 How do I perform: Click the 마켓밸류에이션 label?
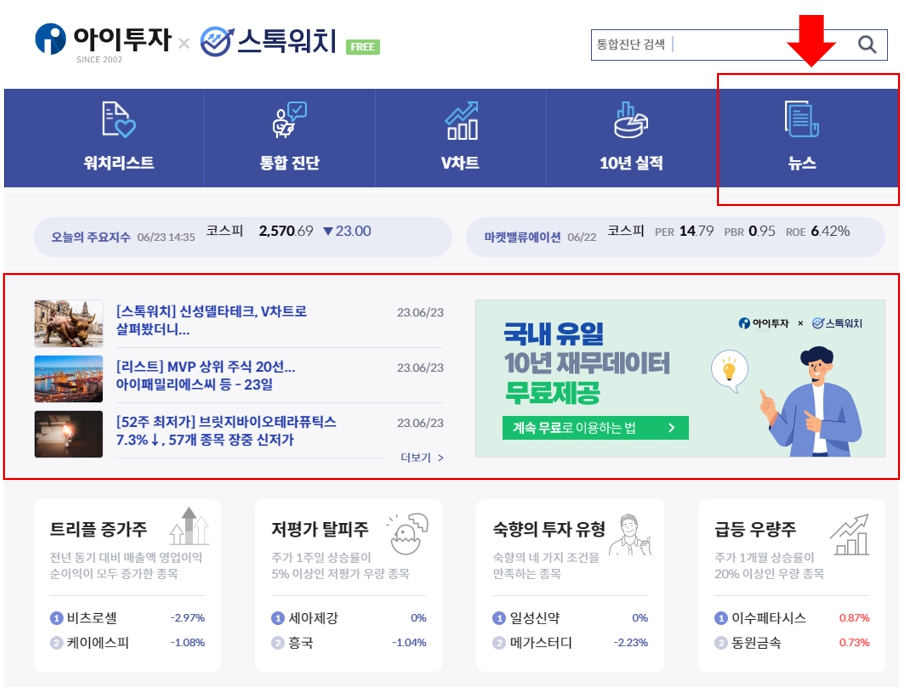tap(522, 237)
